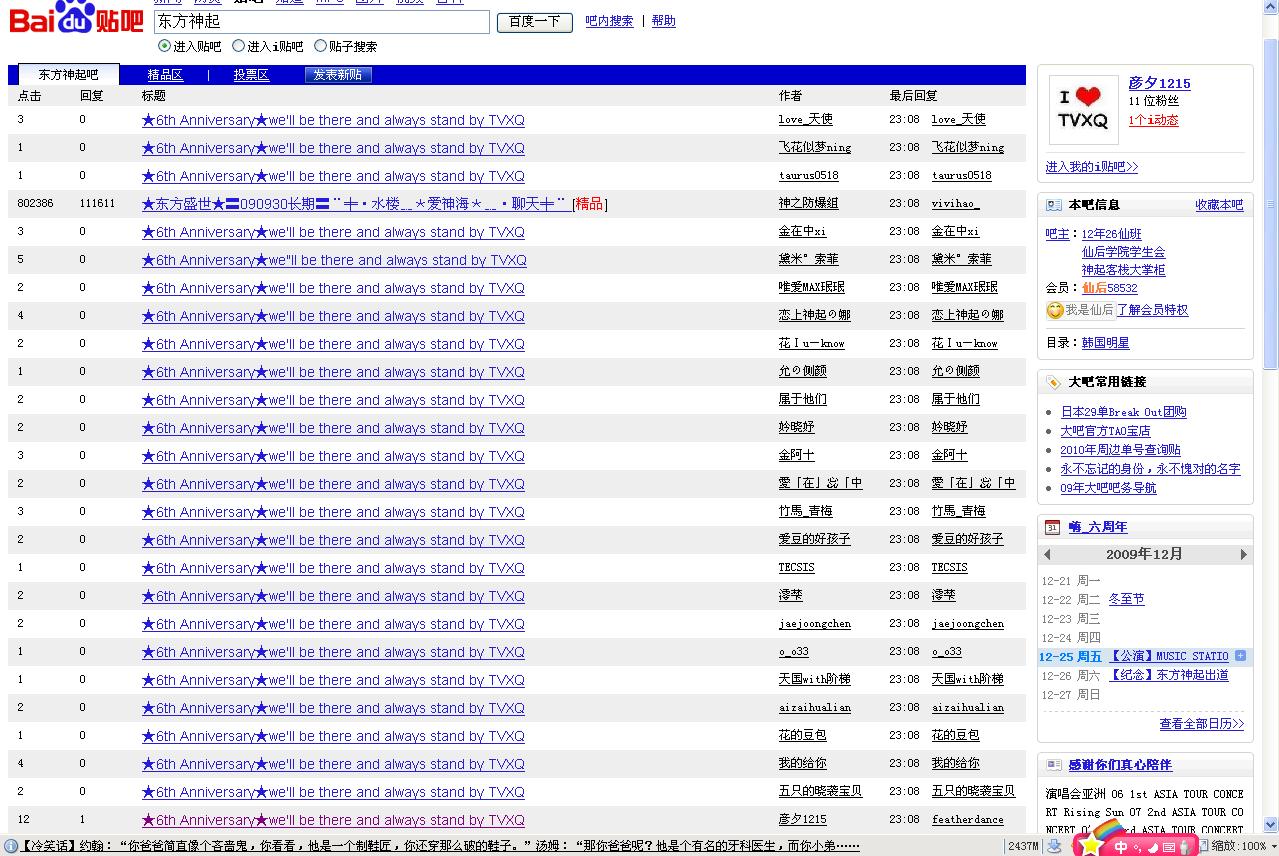
Task: Select the 进入贴吧 radio option
Action: tap(165, 46)
